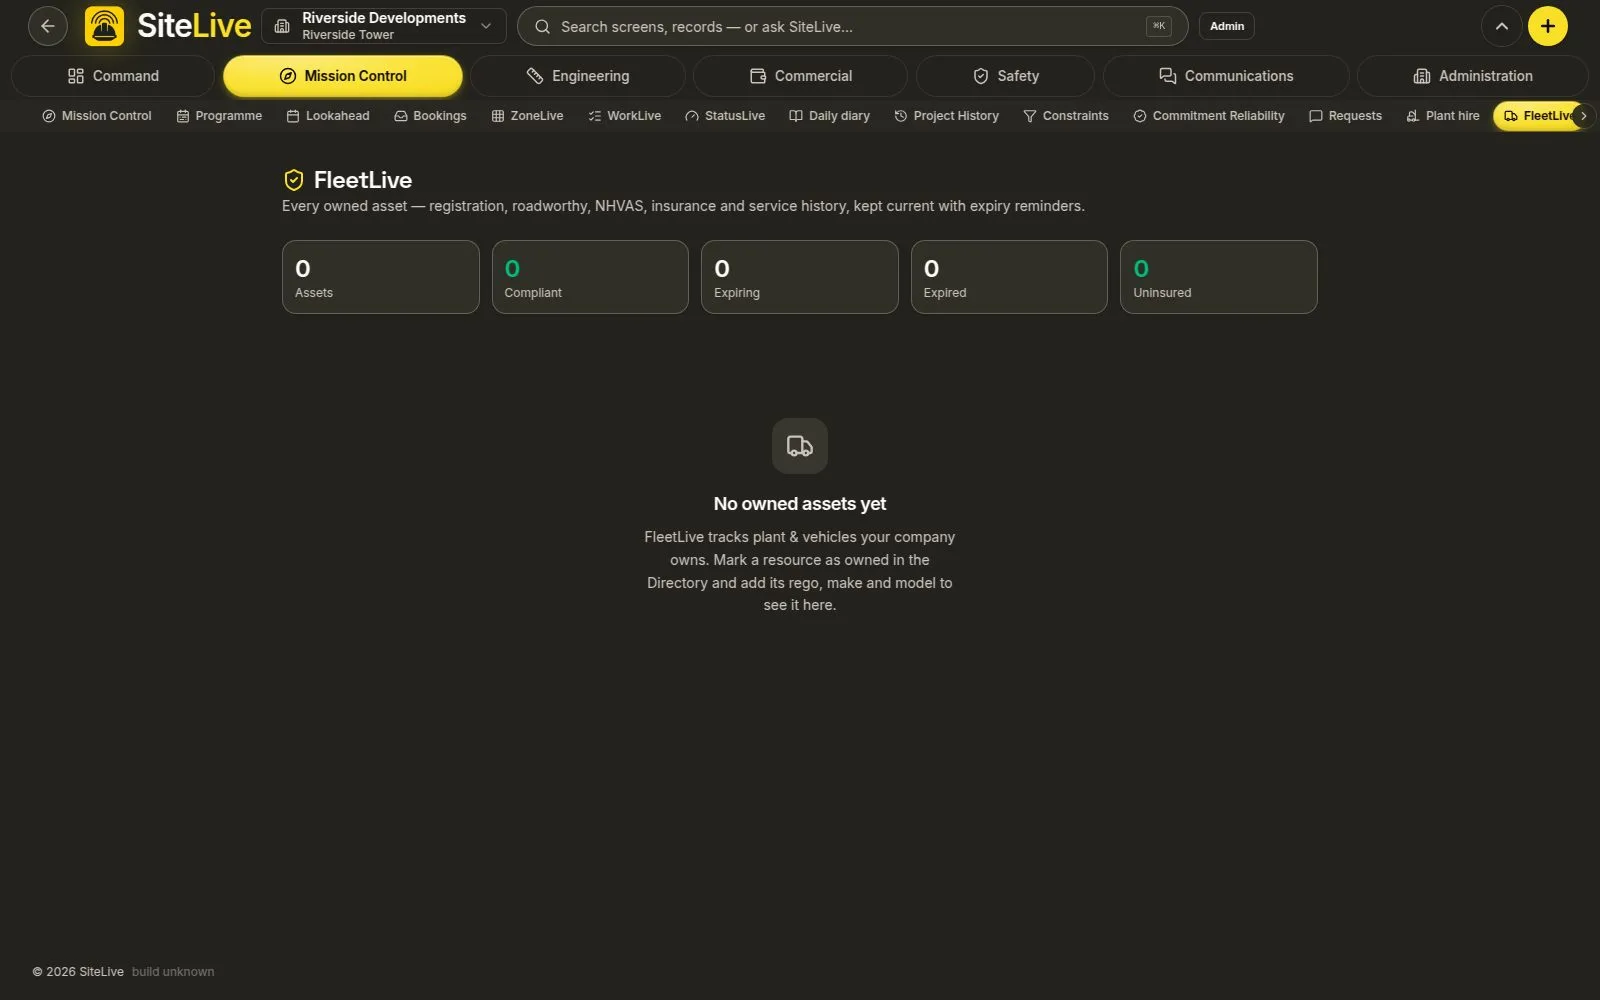
Task: Click the Compliant count card
Action: pos(590,277)
